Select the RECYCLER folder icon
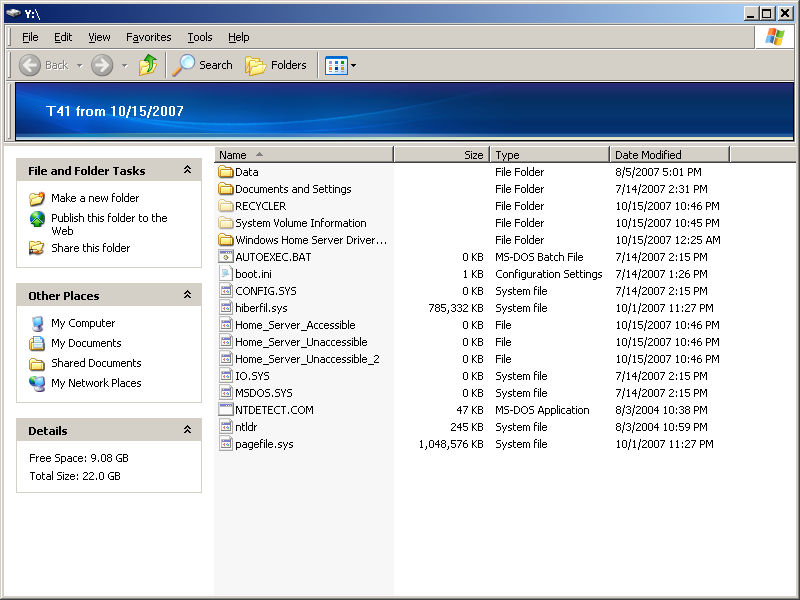800x600 pixels. [x=226, y=206]
